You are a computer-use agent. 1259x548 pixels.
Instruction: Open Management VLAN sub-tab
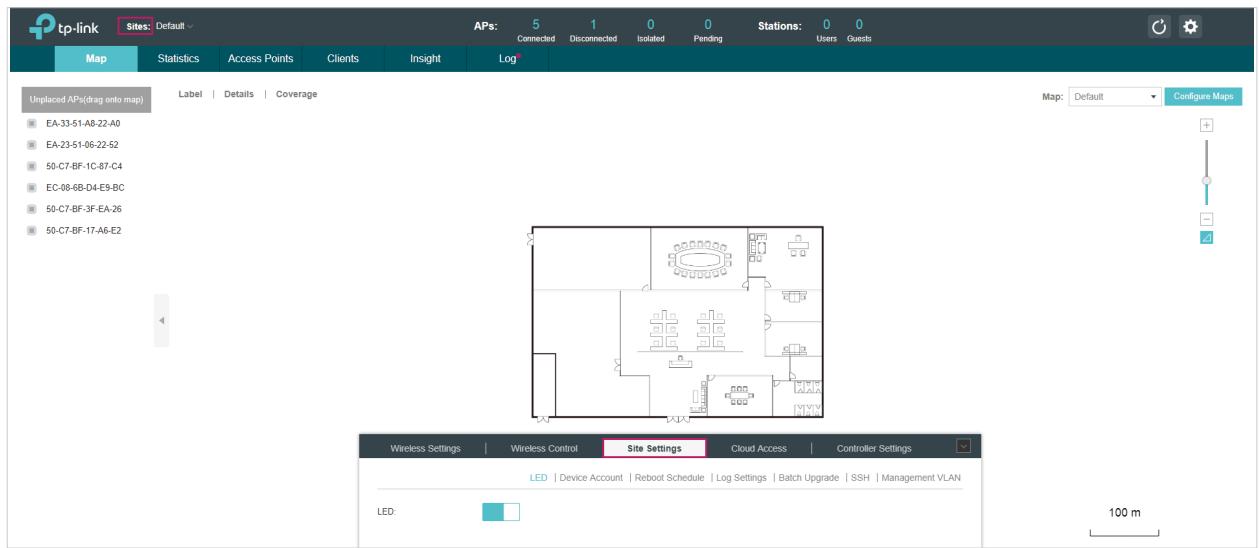pos(921,477)
